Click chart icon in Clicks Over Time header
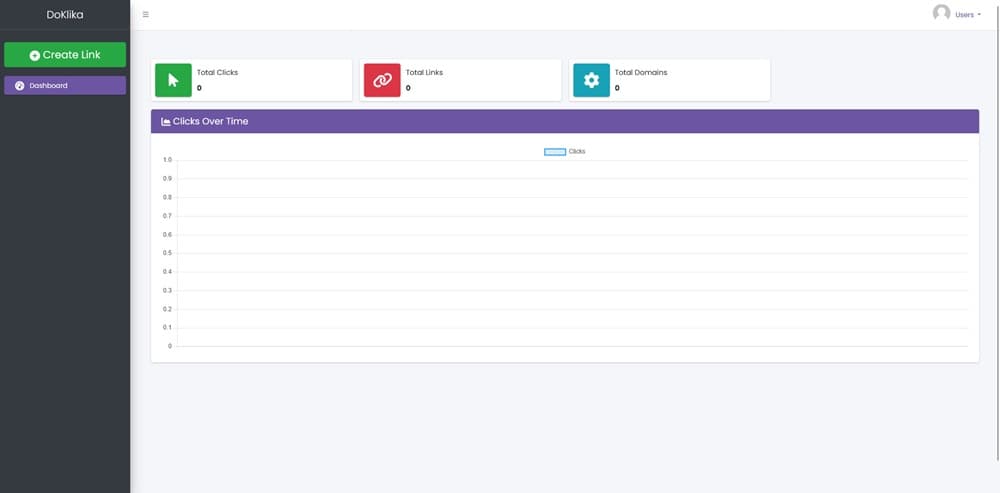The width and height of the screenshot is (1000, 493). [x=166, y=121]
